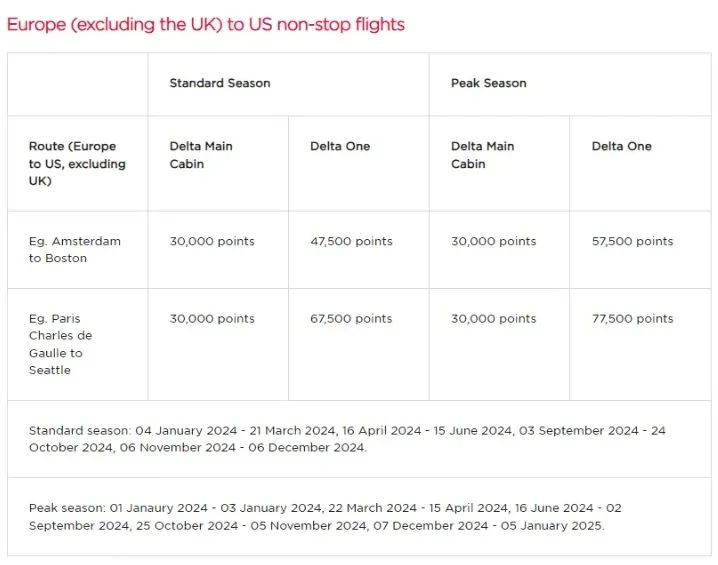The image size is (718, 565).
Task: Click Delta One header under Peak Season
Action: (621, 146)
